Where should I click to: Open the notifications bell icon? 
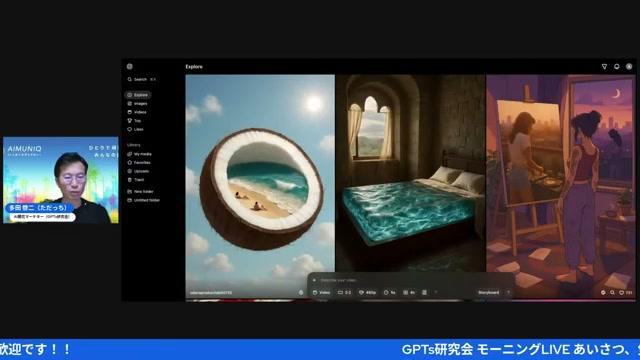[617, 67]
